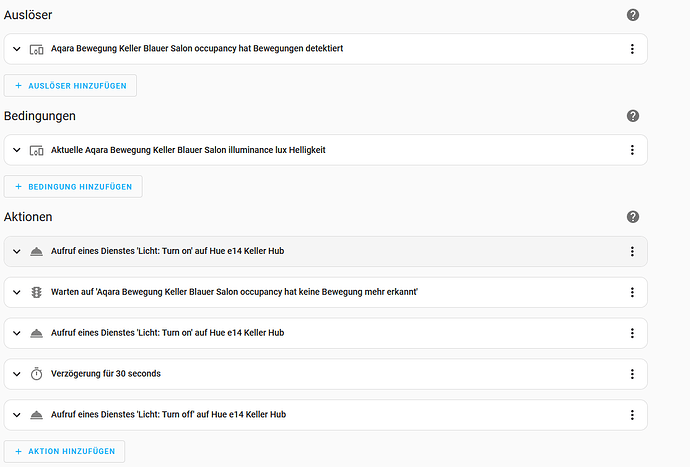Click service bell icon of Turn off action

(x=37, y=415)
